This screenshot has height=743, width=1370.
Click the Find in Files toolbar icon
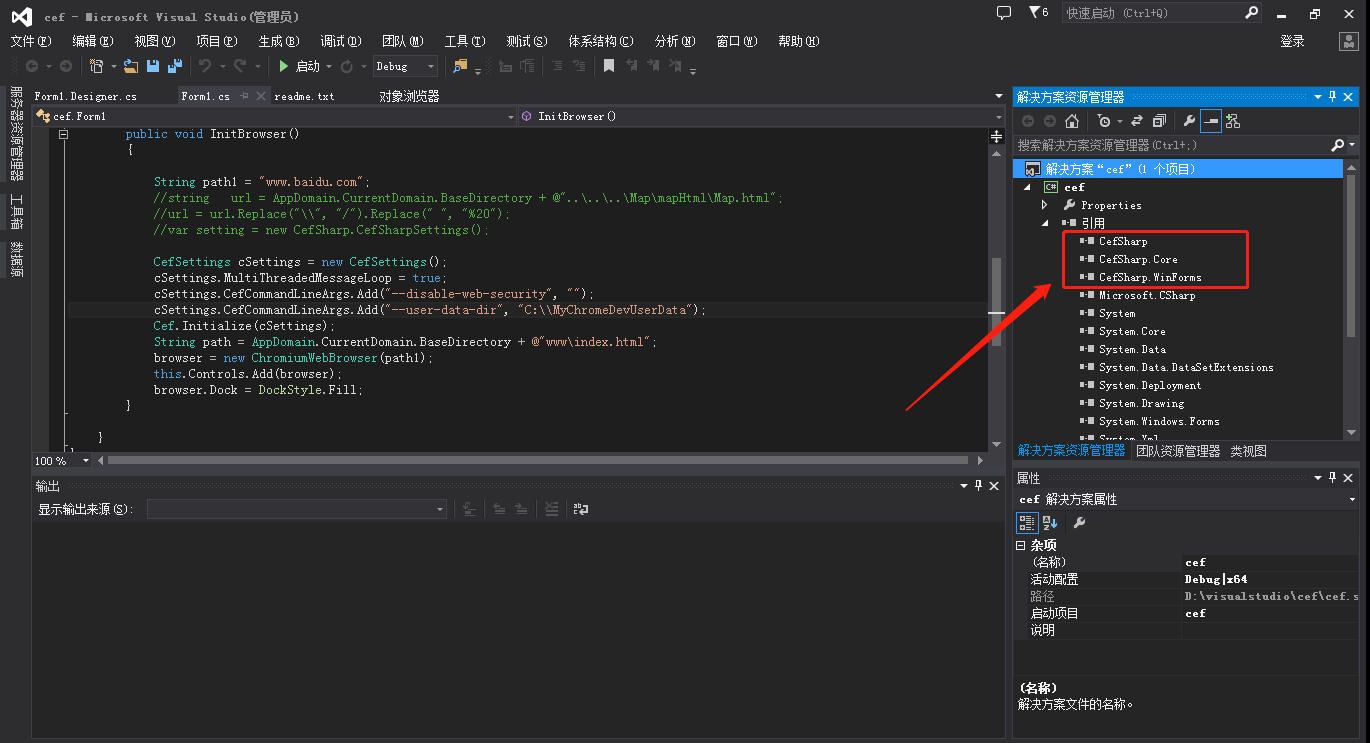[460, 66]
